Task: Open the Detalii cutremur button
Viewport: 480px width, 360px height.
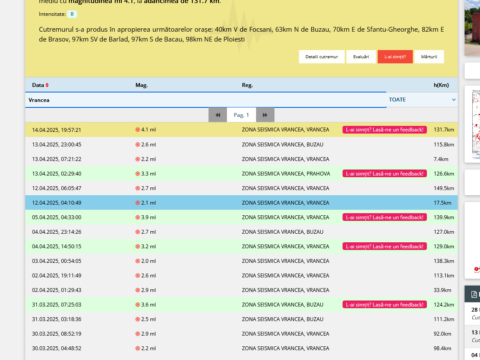Action: 322,57
